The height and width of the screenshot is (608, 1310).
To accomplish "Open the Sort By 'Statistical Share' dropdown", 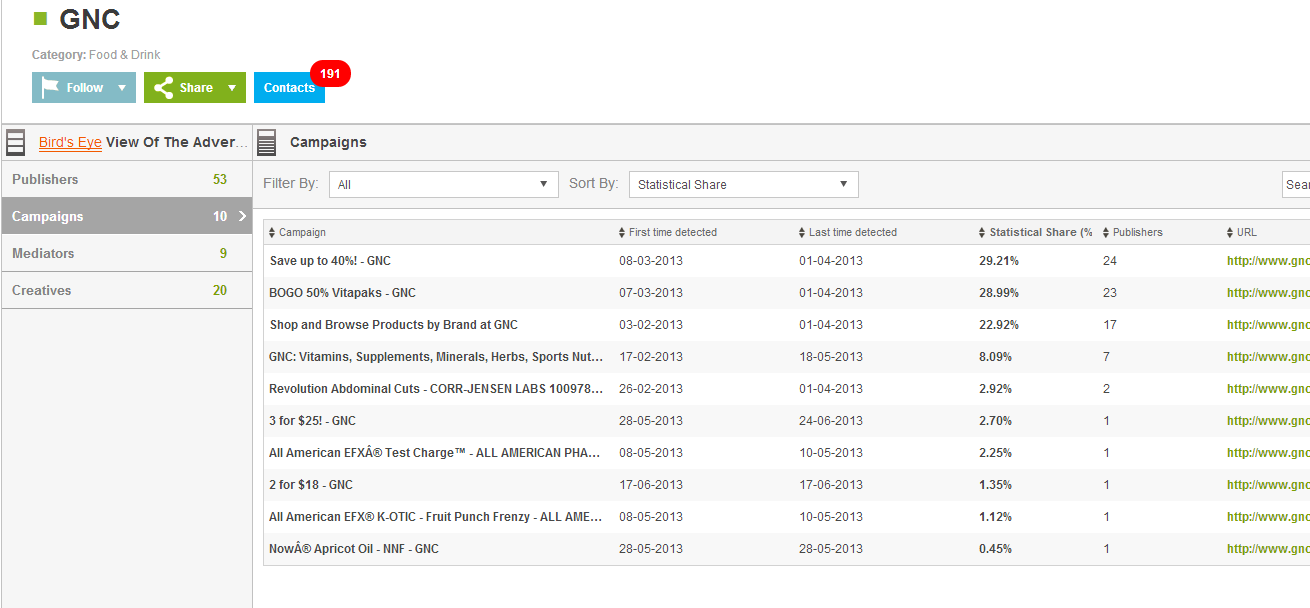I will (744, 184).
